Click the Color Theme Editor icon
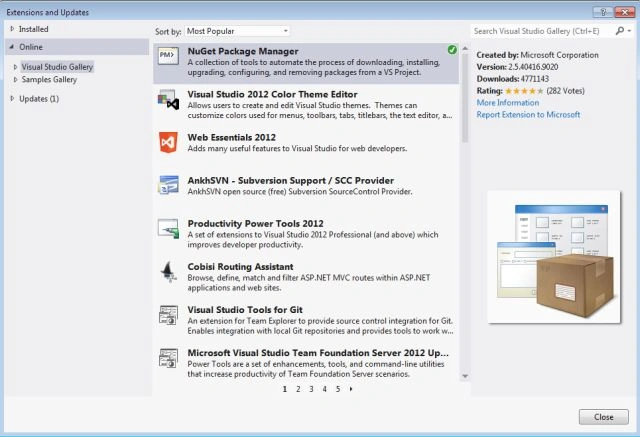The width and height of the screenshot is (640, 437). (168, 100)
